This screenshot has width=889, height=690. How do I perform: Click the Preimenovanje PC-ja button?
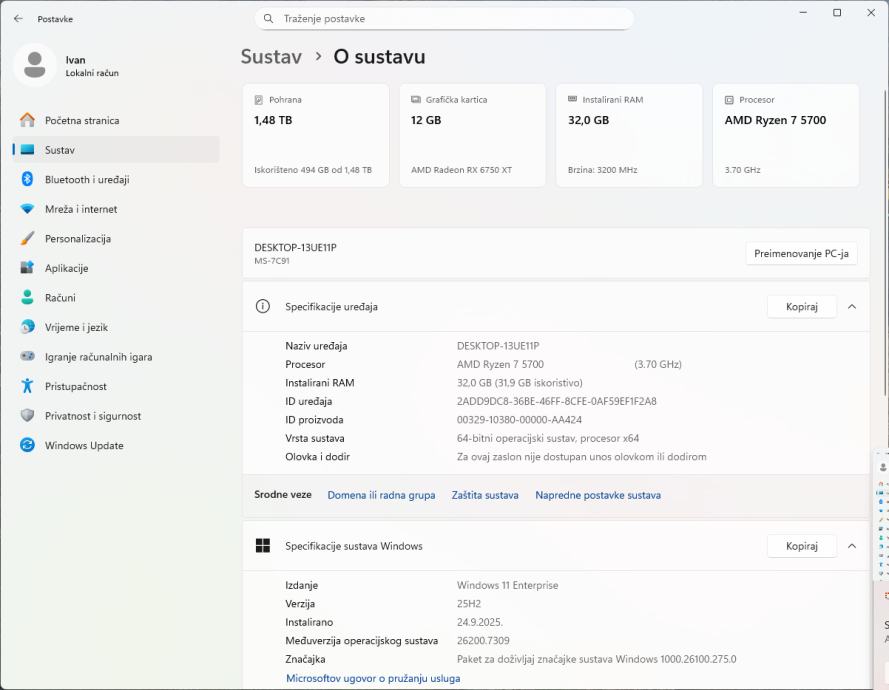coord(801,254)
